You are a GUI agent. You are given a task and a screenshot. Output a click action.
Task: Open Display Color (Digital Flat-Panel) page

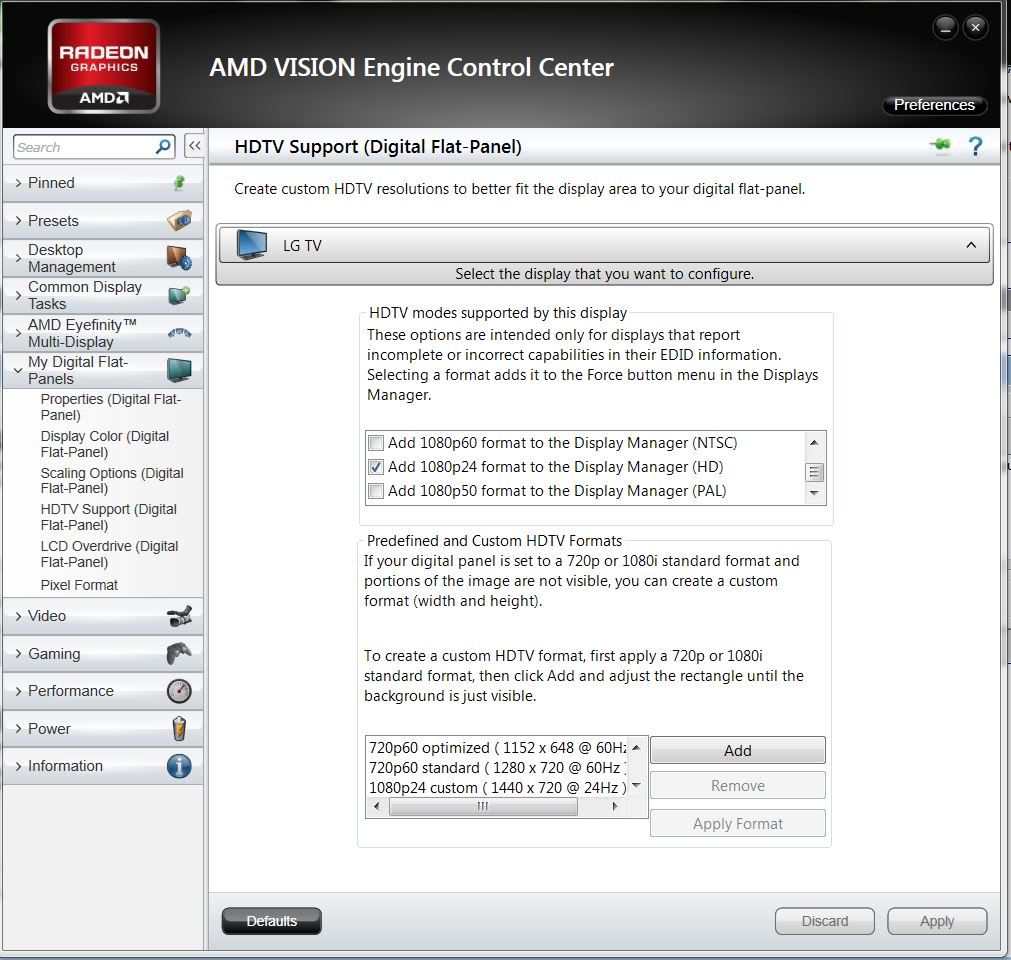tap(105, 444)
